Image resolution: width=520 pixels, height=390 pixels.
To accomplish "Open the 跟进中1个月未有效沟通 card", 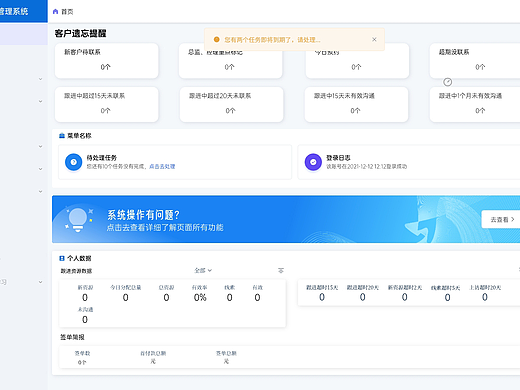I will coord(475,104).
